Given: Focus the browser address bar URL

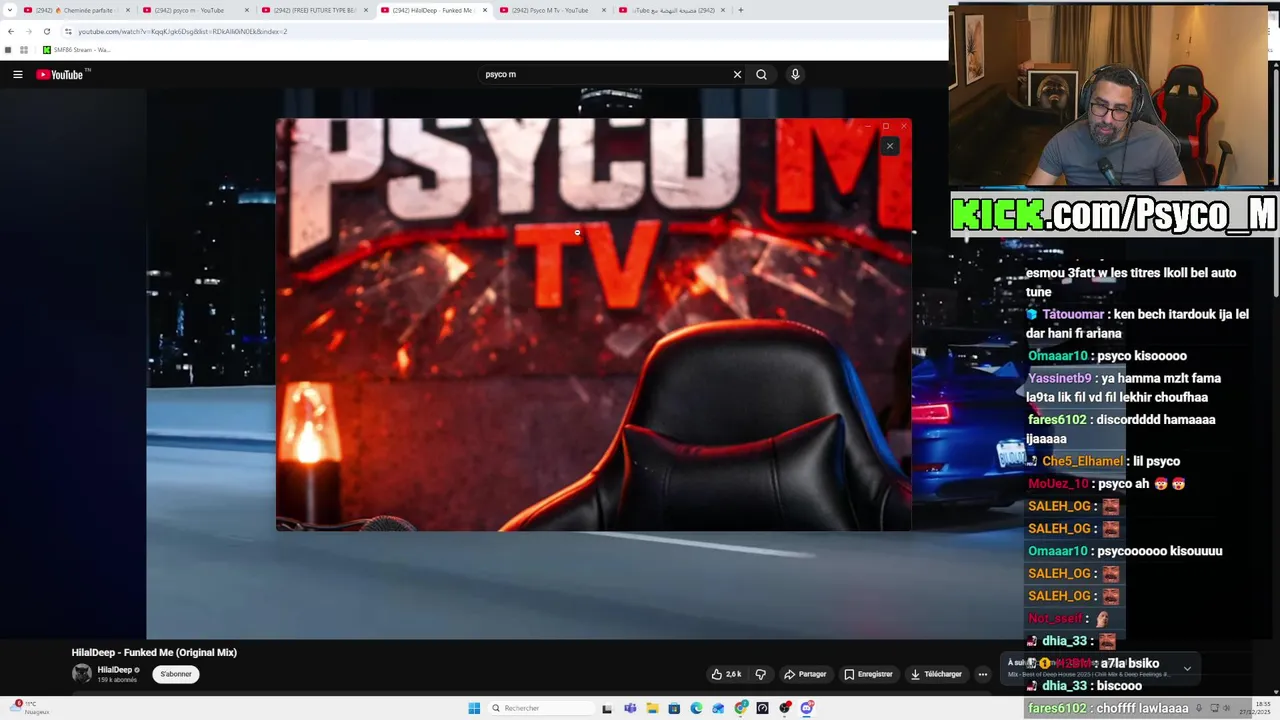Looking at the screenshot, I should pyautogui.click(x=183, y=31).
